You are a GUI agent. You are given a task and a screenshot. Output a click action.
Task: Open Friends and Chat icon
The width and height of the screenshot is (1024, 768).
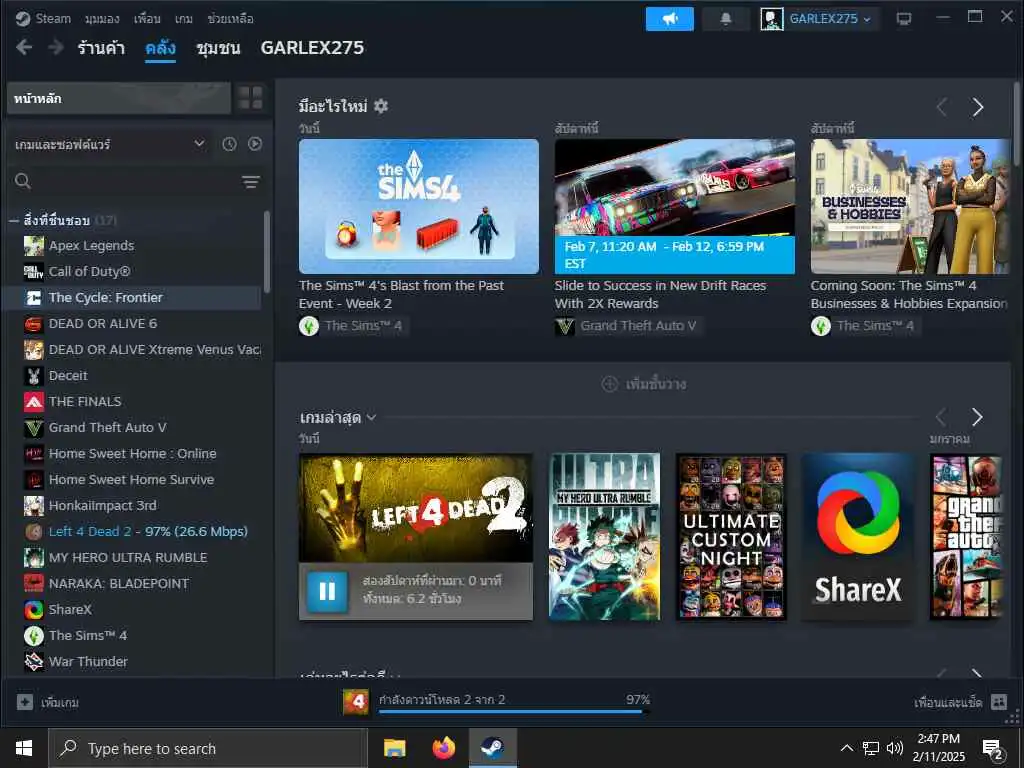click(x=999, y=702)
